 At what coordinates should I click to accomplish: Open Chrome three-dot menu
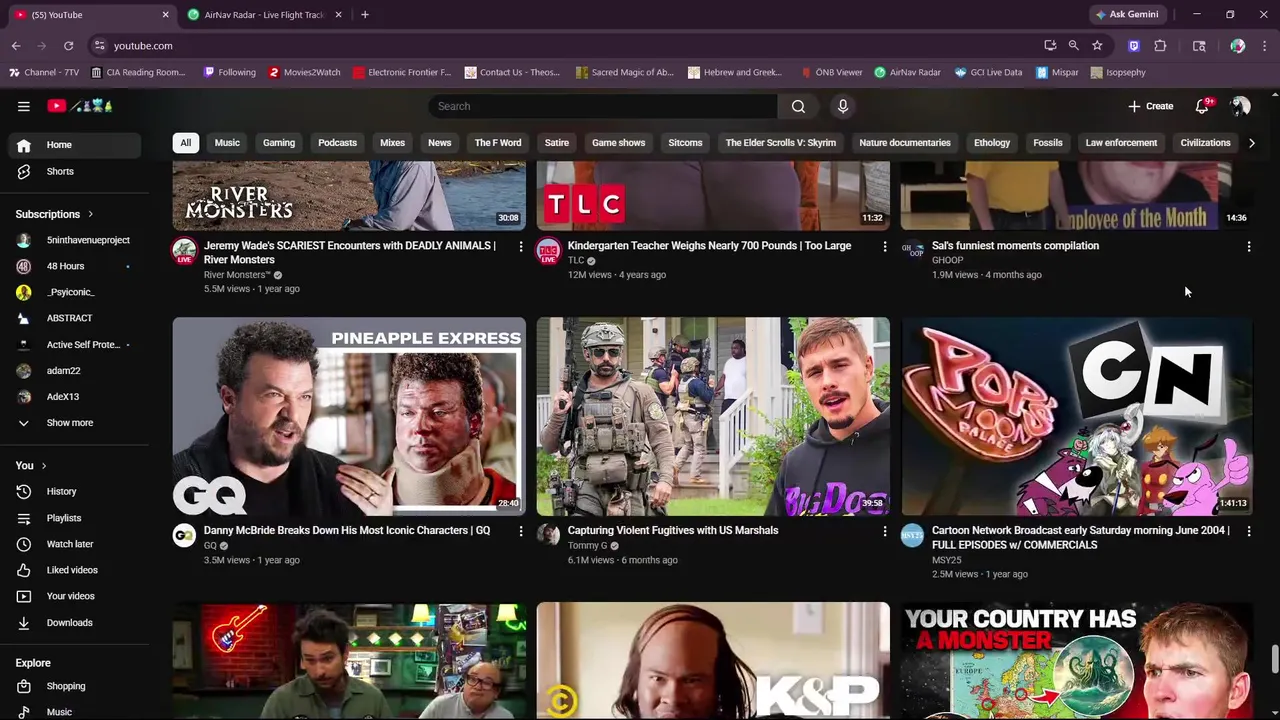tap(1265, 46)
